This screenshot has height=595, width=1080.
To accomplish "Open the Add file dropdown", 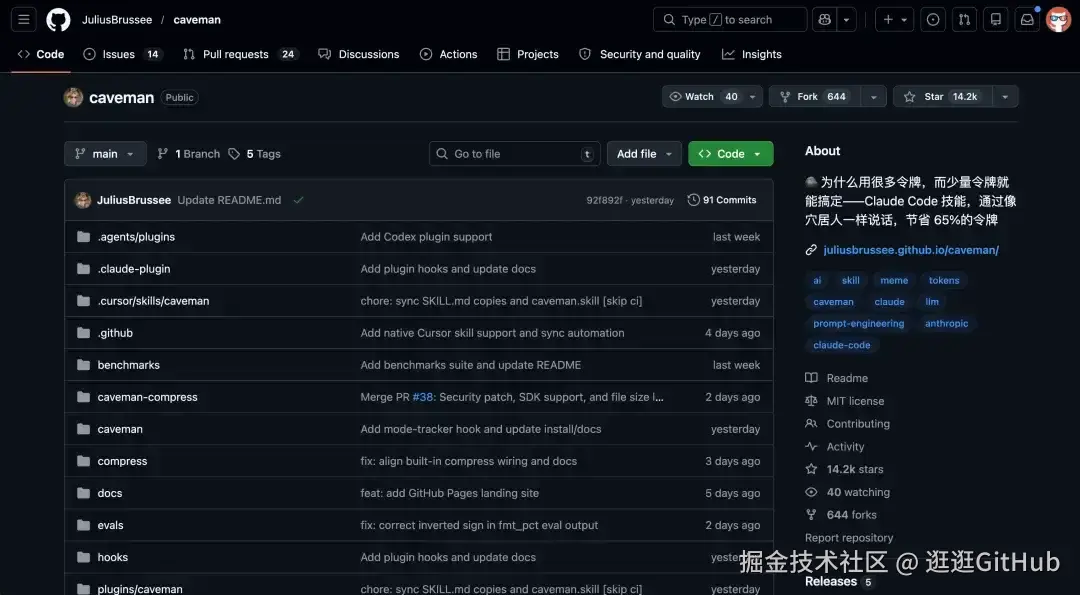I will 644,154.
